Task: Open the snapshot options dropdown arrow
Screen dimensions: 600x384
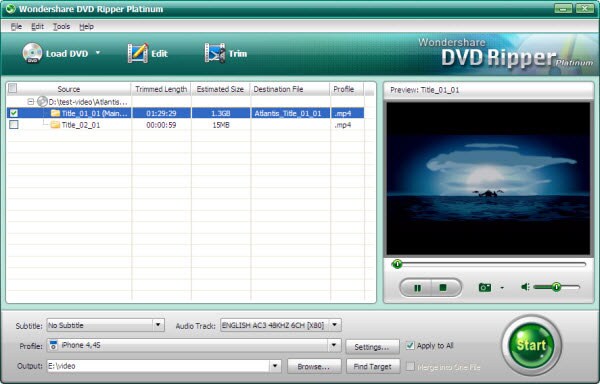Action: 502,288
